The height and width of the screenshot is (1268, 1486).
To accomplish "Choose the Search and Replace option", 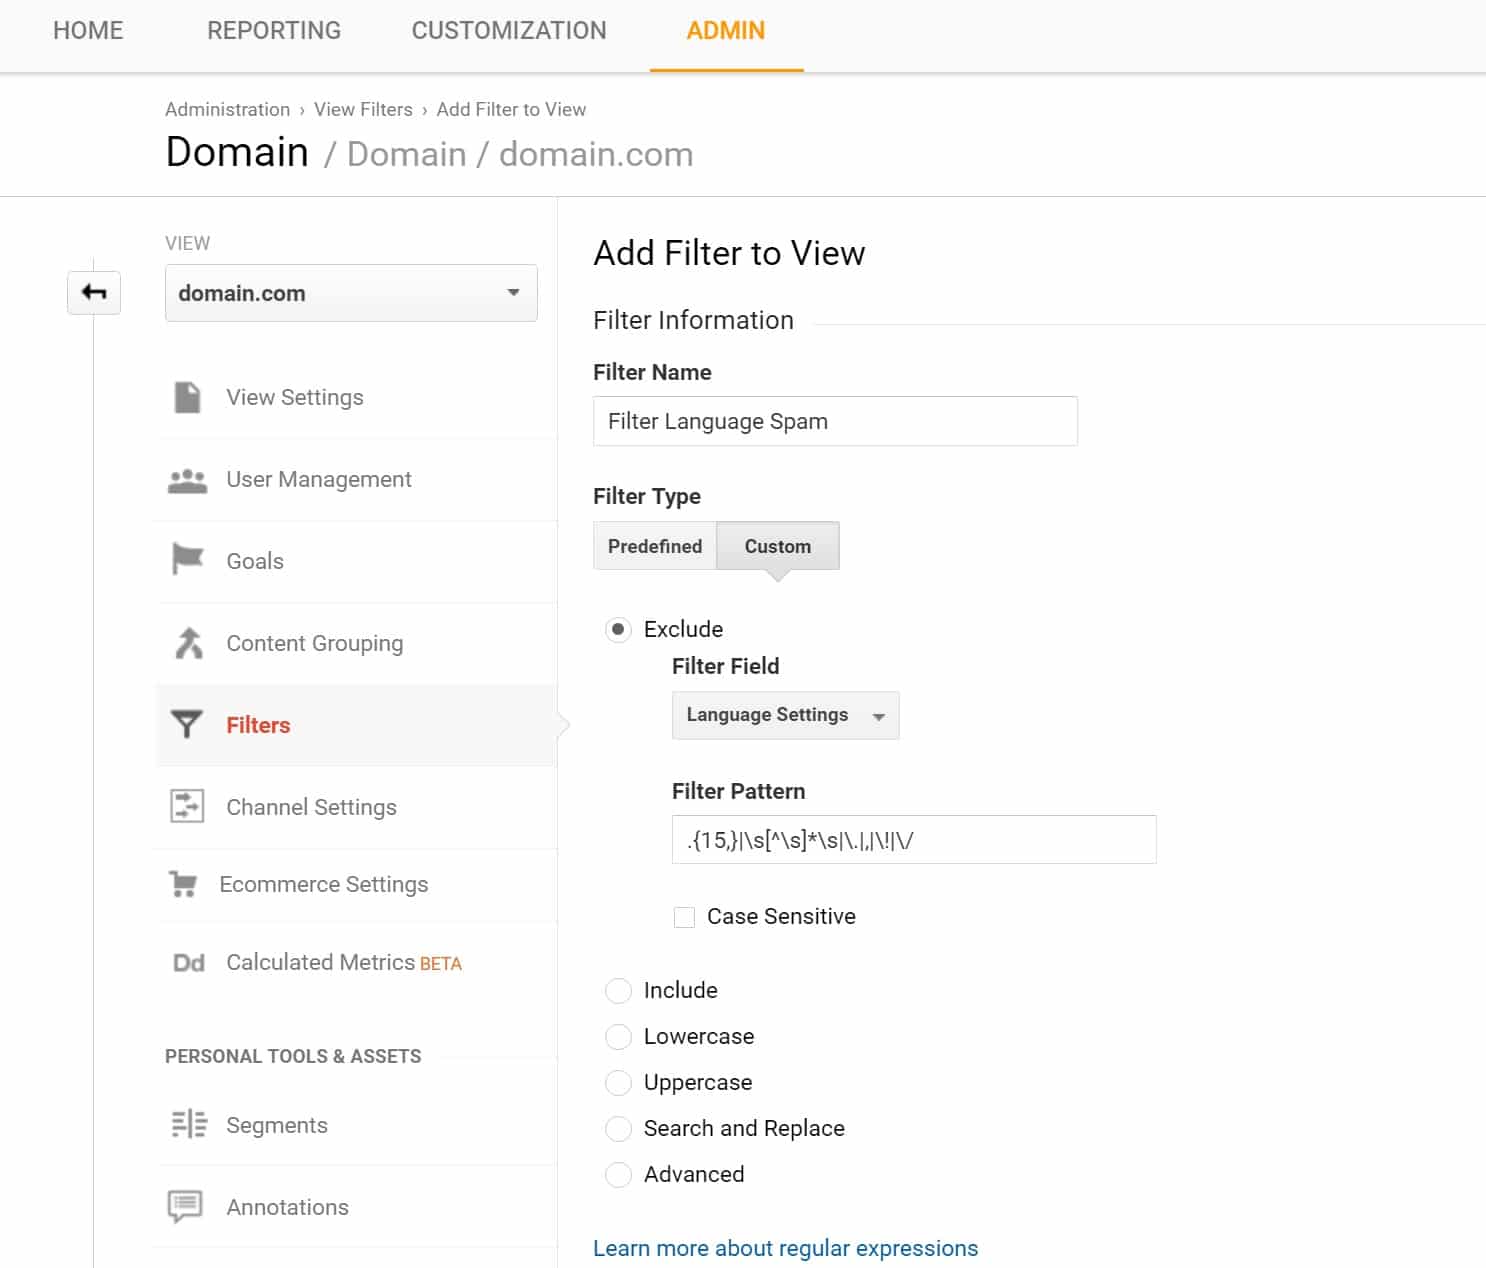I will (619, 1128).
